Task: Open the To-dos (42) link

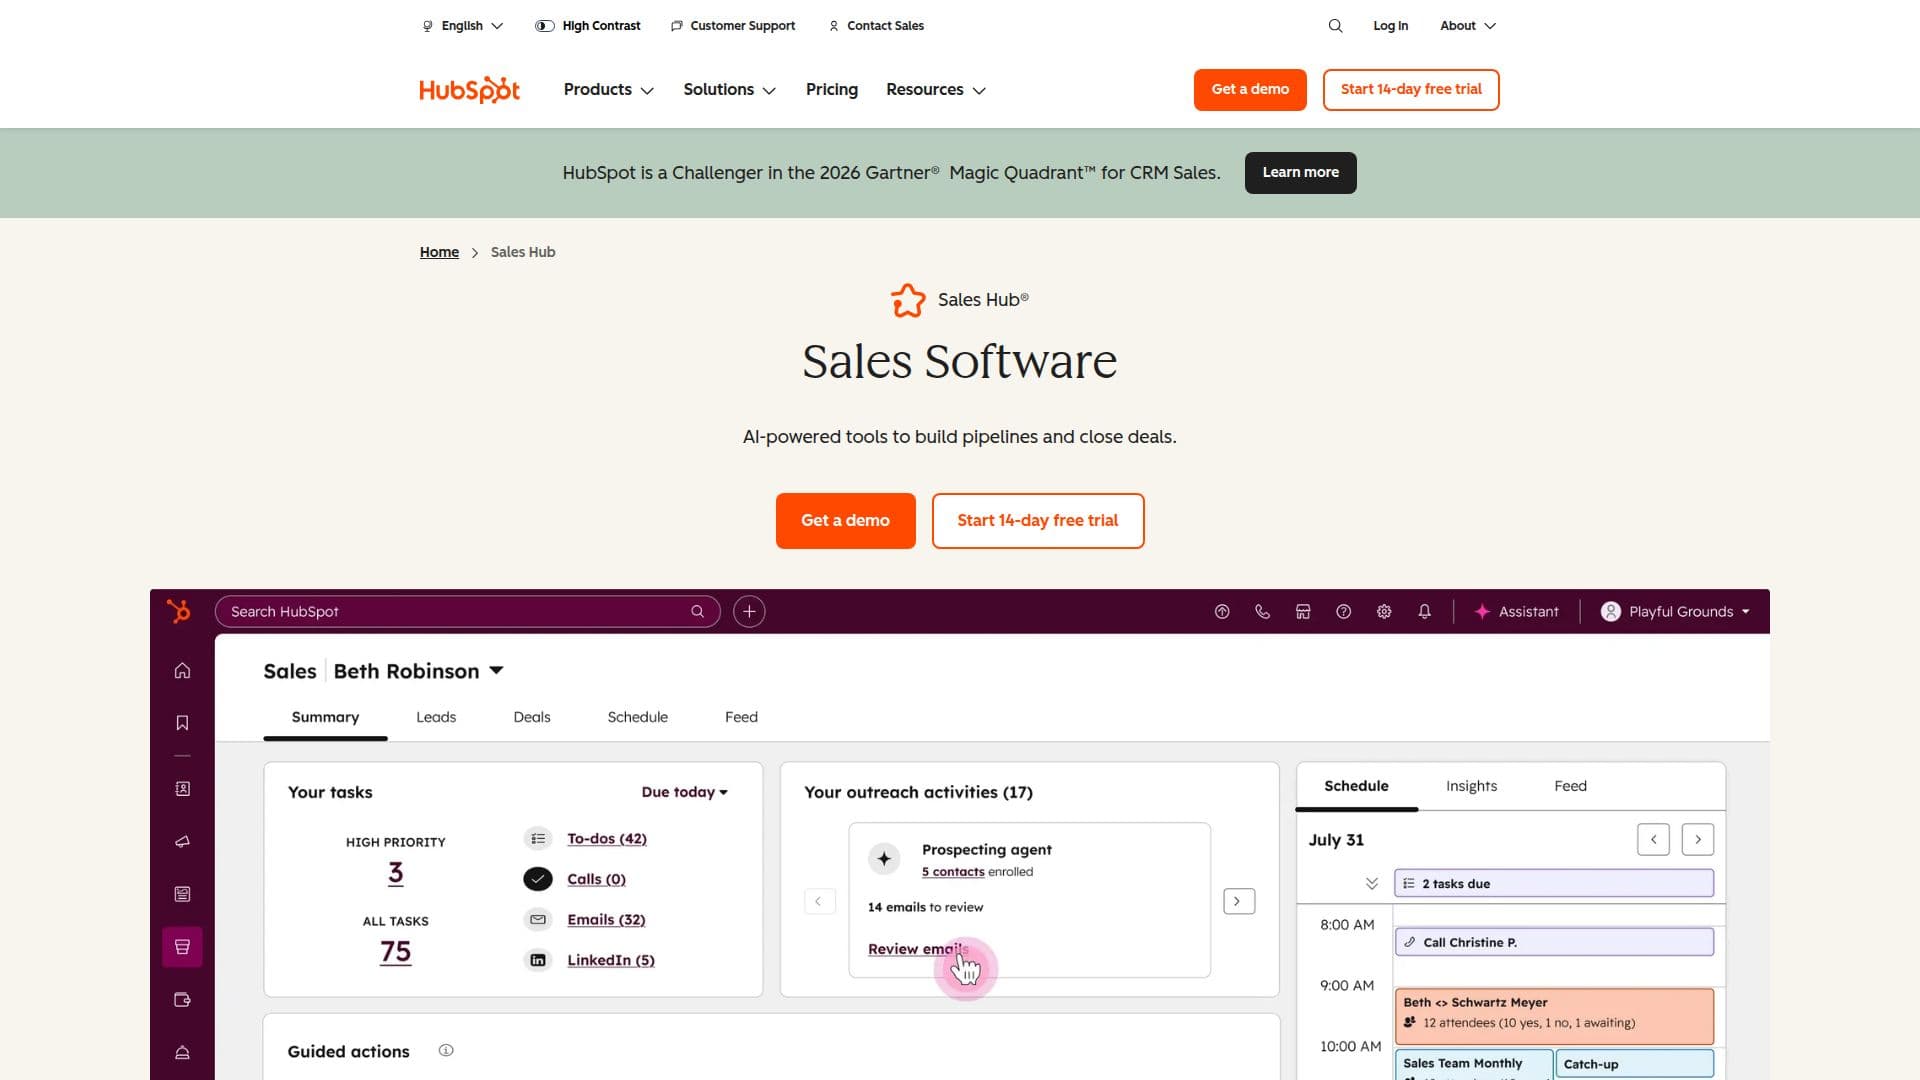Action: (x=607, y=839)
